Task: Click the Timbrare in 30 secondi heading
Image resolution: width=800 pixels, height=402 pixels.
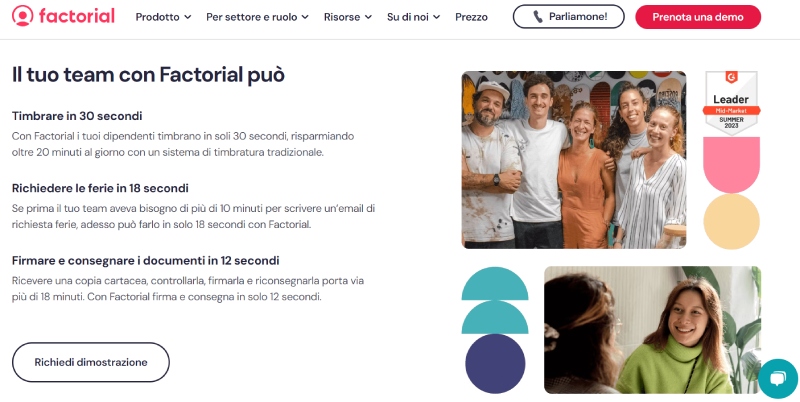Action: (77, 116)
